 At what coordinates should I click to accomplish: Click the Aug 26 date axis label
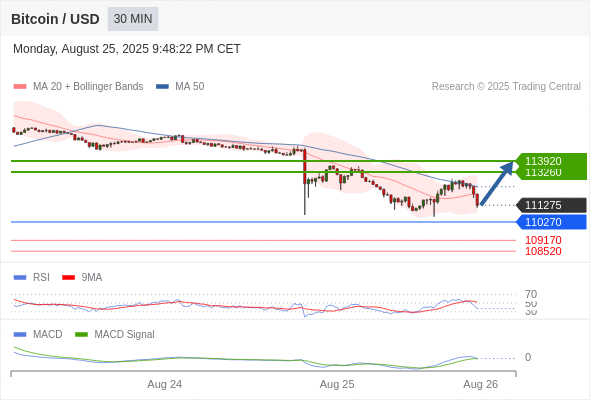481,384
